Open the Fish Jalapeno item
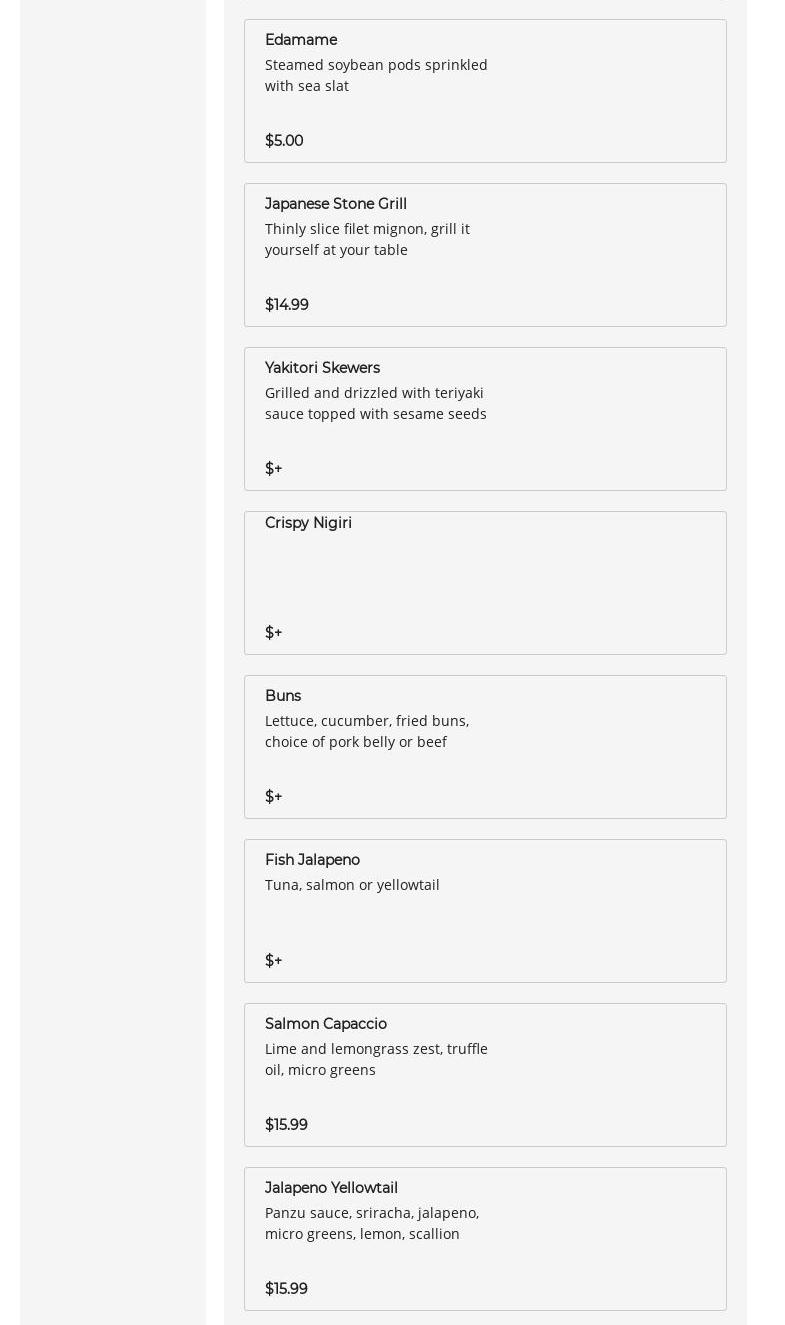This screenshot has width=785, height=1325. point(312,860)
